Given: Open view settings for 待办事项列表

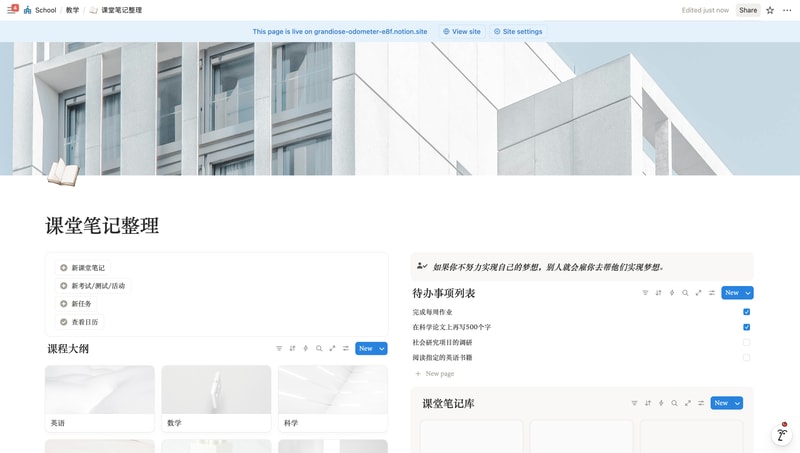Looking at the screenshot, I should (712, 293).
